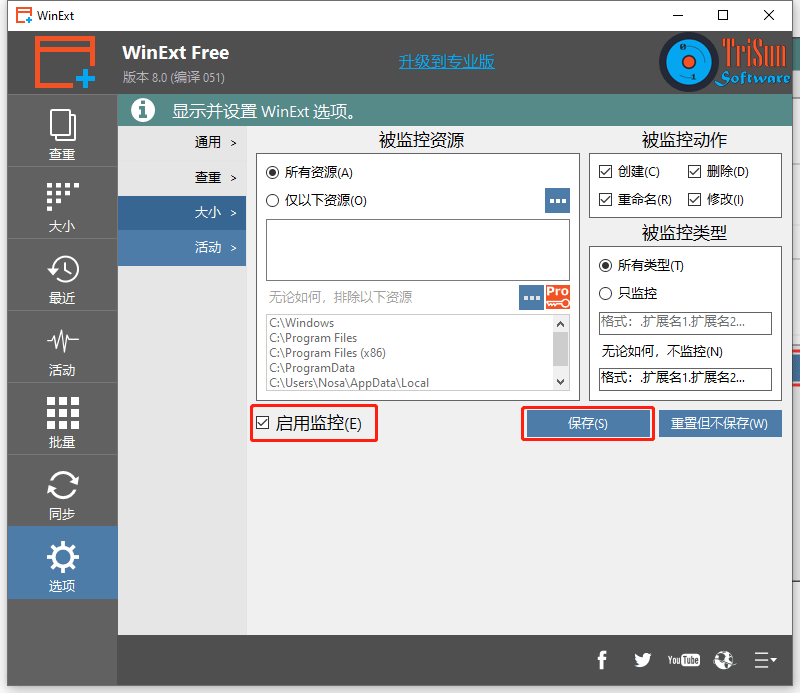
Task: Maximize the WinExt window
Action: (x=723, y=15)
